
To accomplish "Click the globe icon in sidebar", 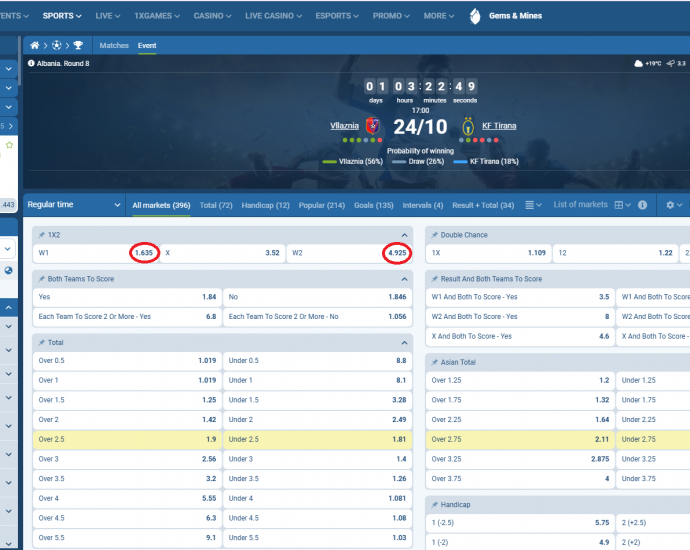I will (8, 270).
